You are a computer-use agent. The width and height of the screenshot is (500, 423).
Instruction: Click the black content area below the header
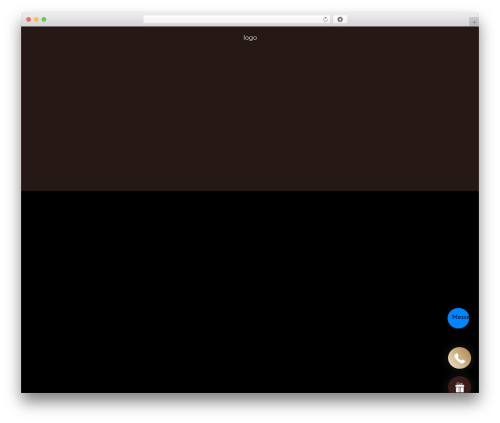point(233,292)
